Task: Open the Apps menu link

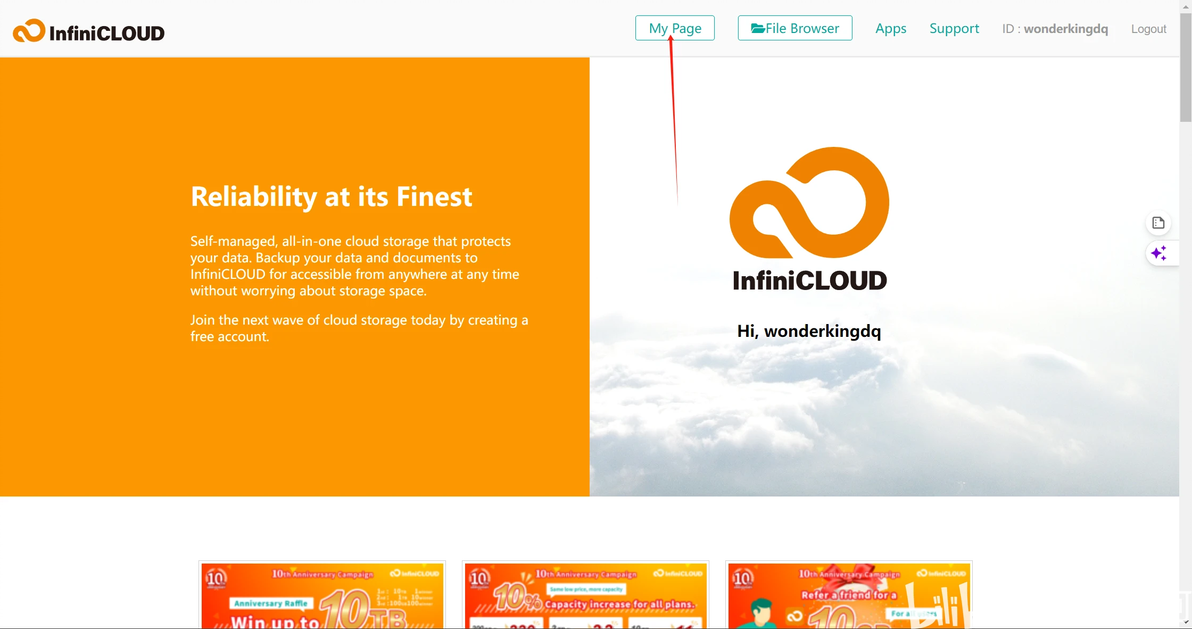Action: pos(891,28)
